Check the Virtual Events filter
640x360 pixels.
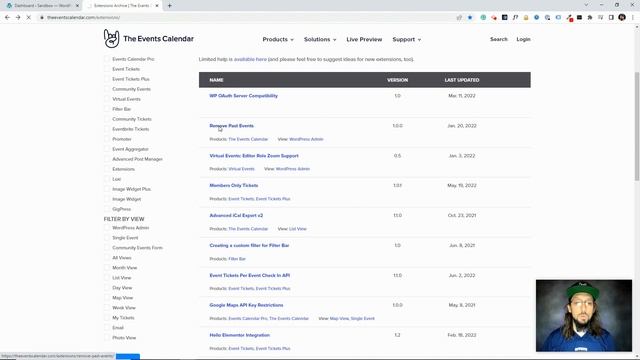pyautogui.click(x=107, y=99)
